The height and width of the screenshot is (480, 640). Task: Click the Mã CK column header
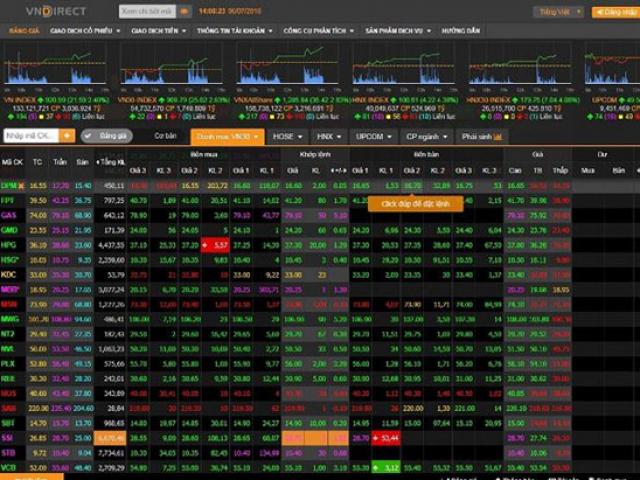tap(12, 162)
